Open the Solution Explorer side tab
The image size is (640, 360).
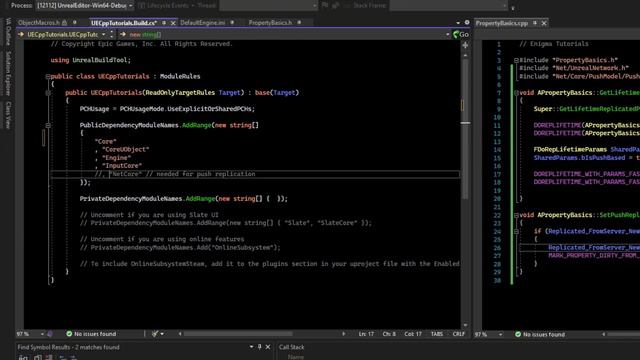tap(8, 73)
